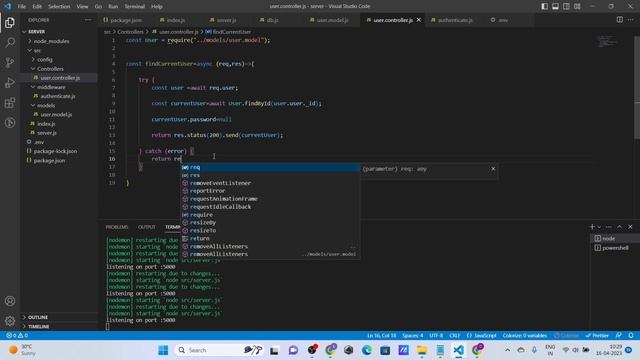Image resolution: width=640 pixels, height=360 pixels.
Task: Open the Accounts menu in activity bar
Action: coord(10,301)
